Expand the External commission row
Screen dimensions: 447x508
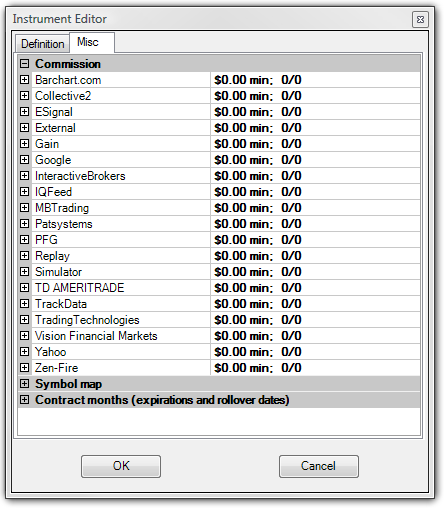tap(24, 127)
